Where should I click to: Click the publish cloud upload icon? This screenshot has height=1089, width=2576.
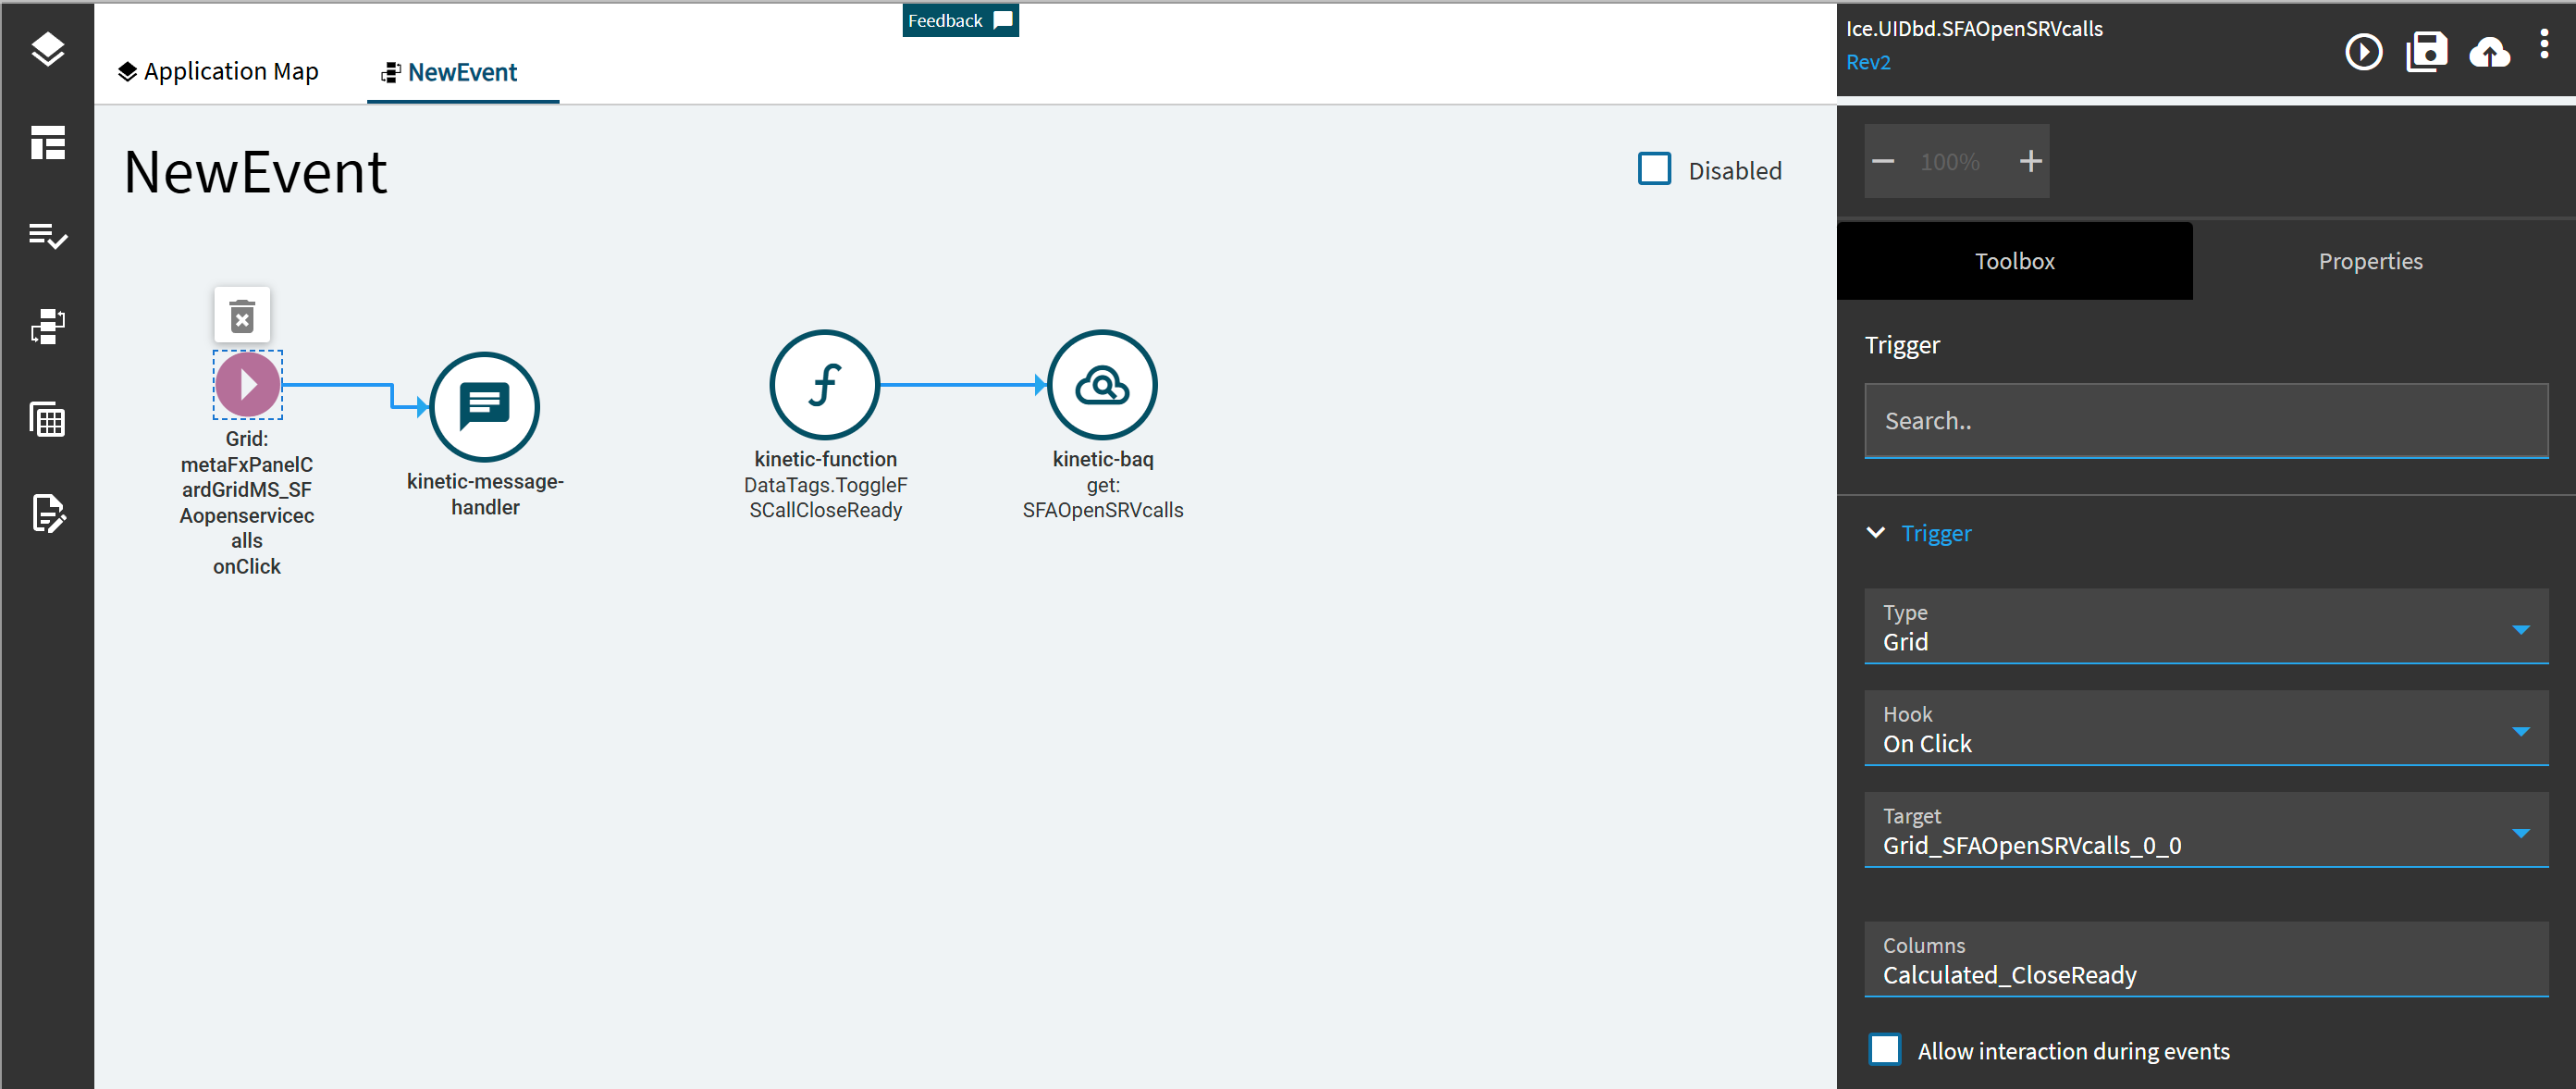(2489, 52)
